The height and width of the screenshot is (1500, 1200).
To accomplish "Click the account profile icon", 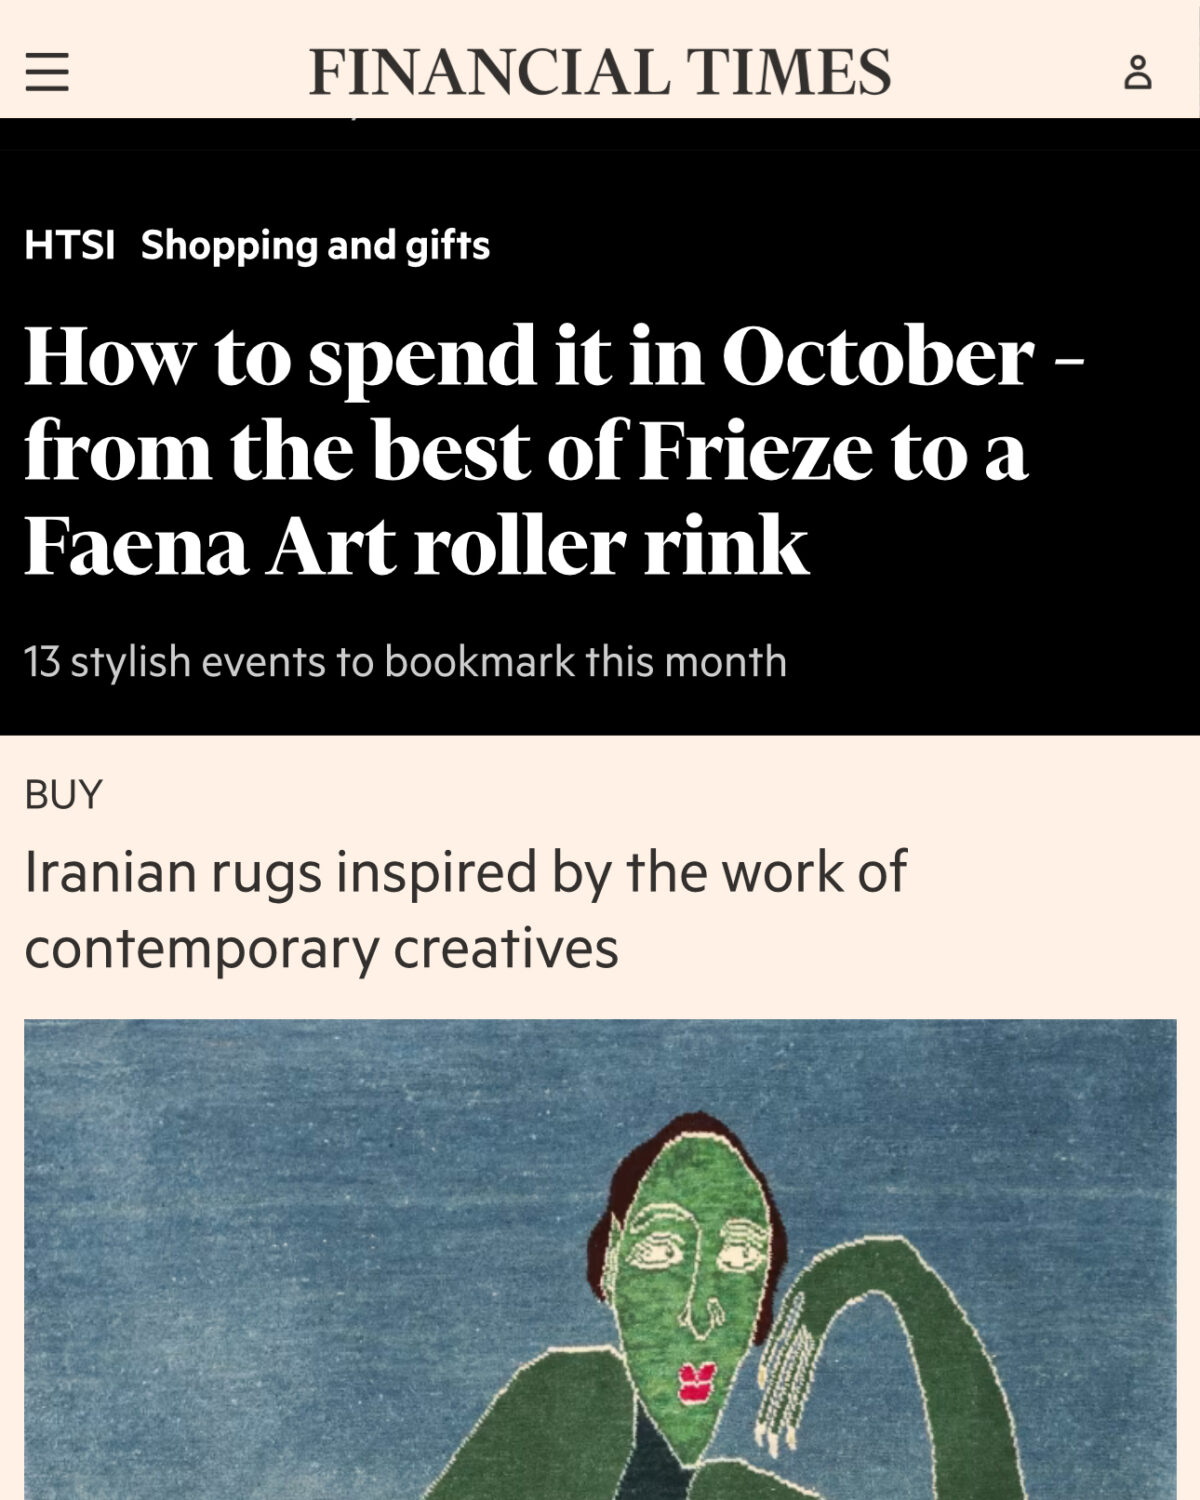I will pos(1138,73).
